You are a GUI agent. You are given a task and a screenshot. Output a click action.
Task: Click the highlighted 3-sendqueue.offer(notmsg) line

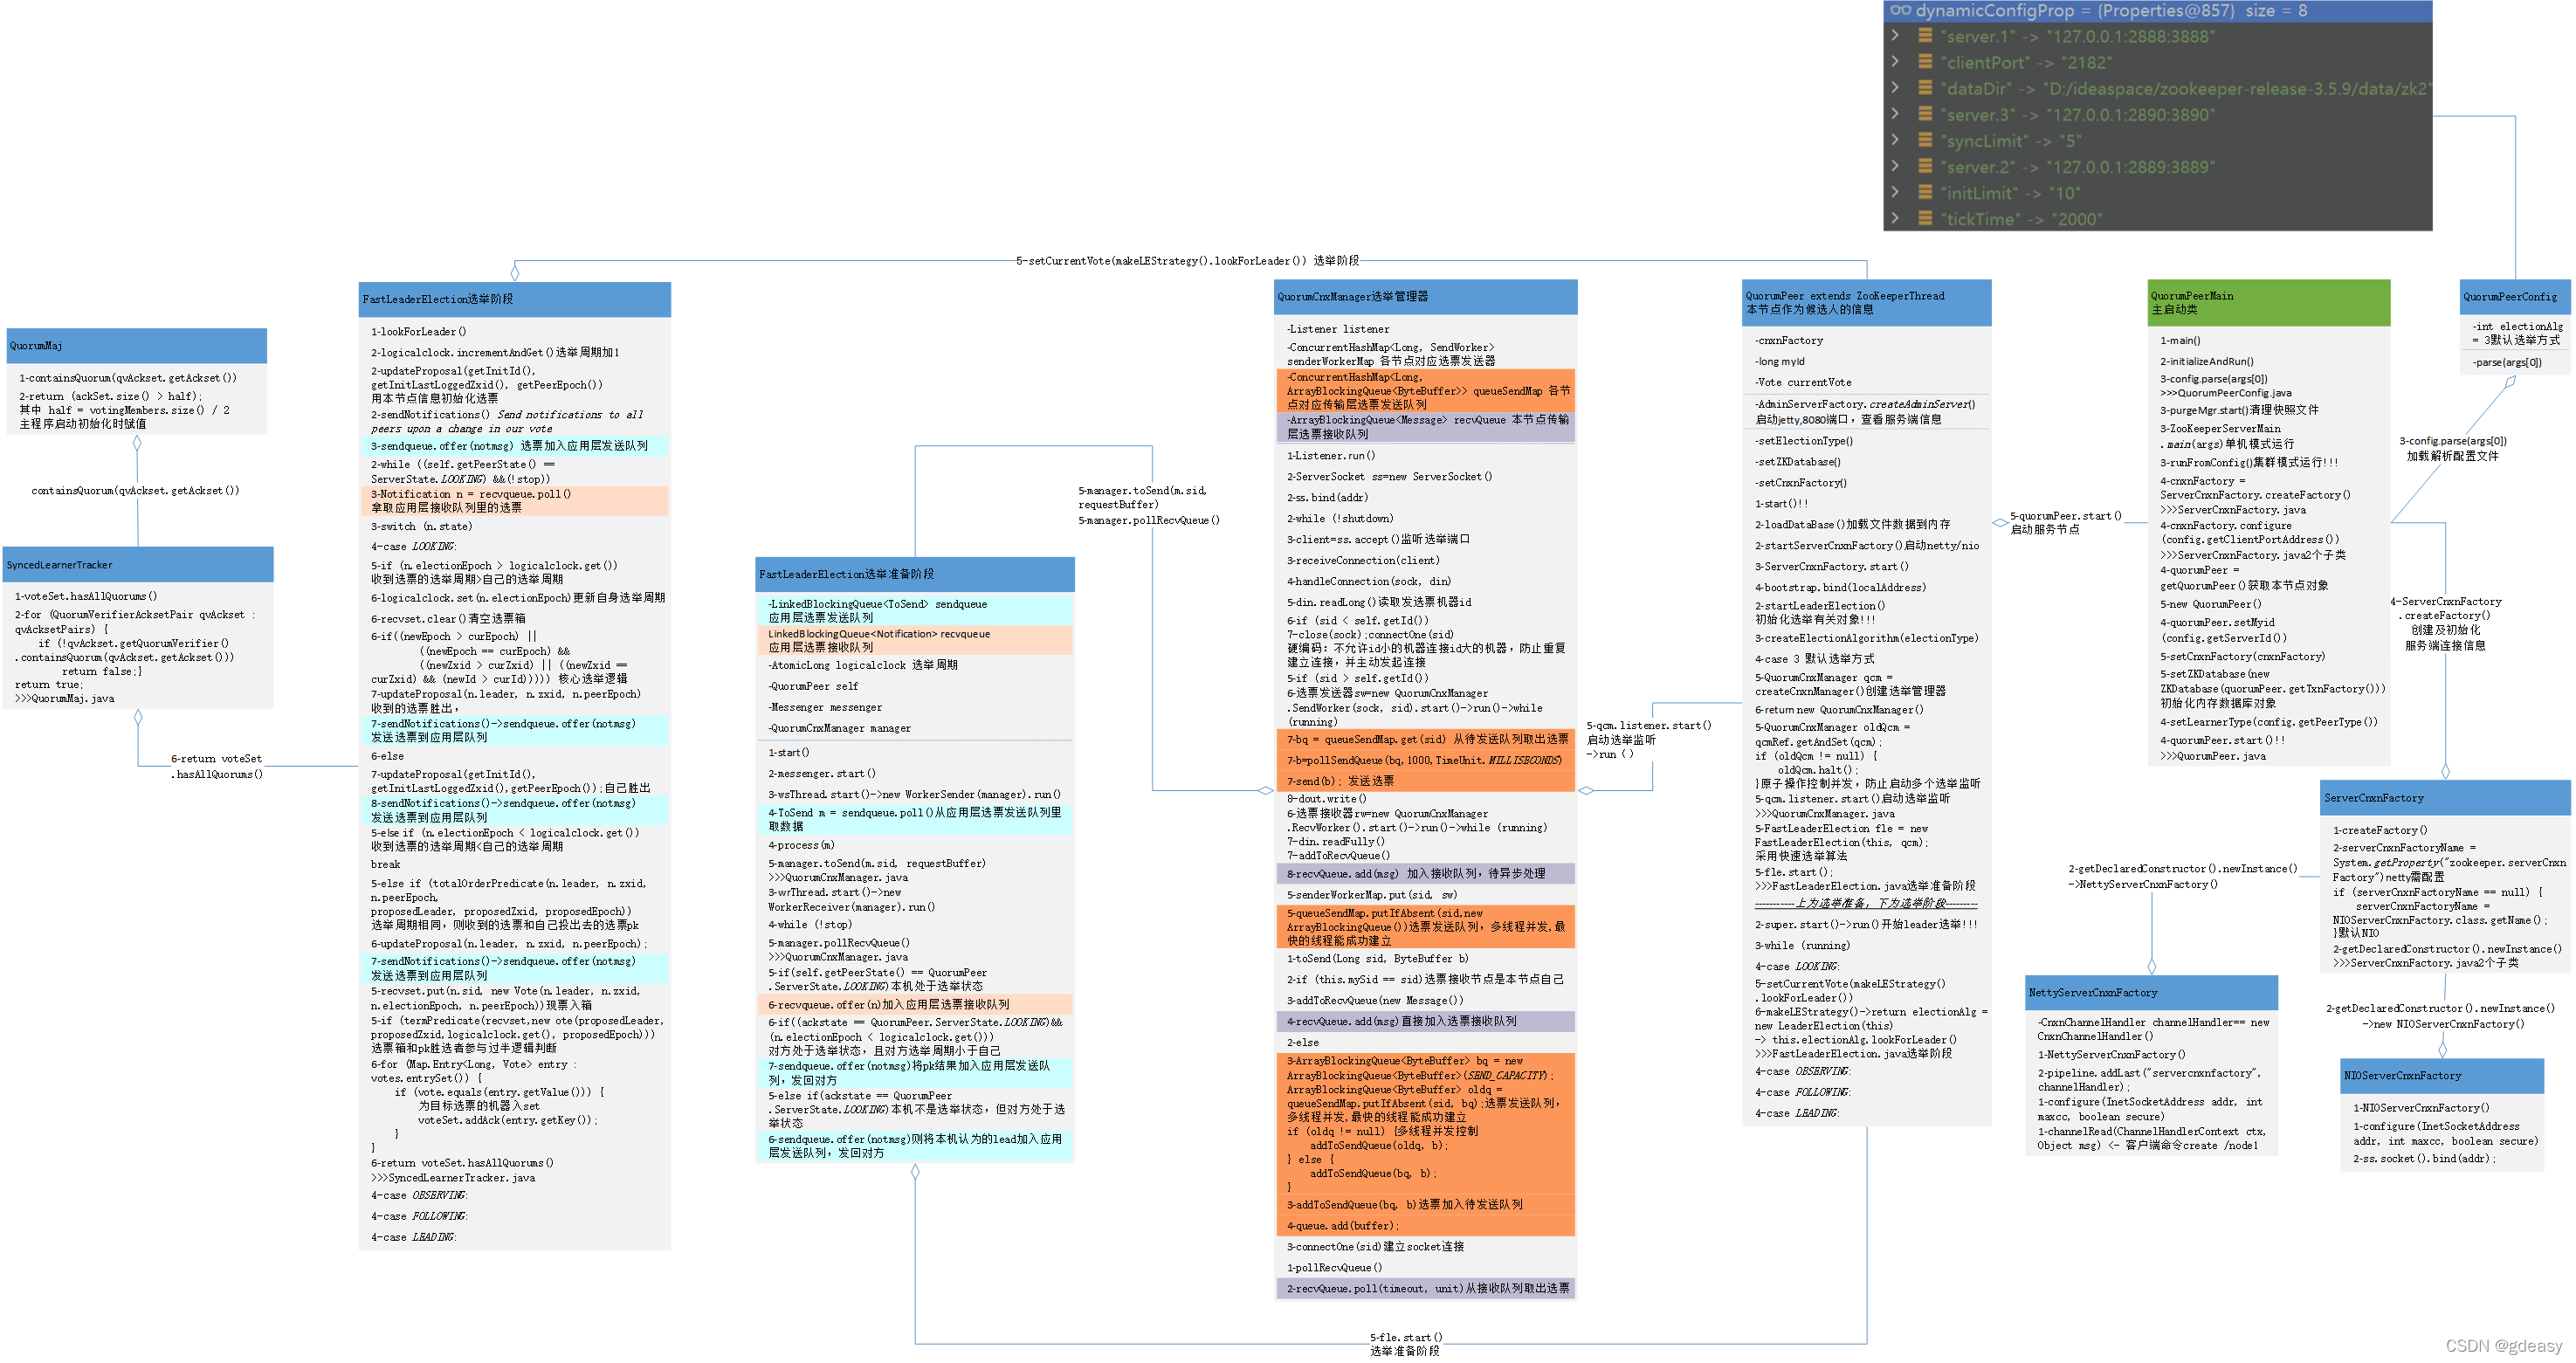pos(514,446)
